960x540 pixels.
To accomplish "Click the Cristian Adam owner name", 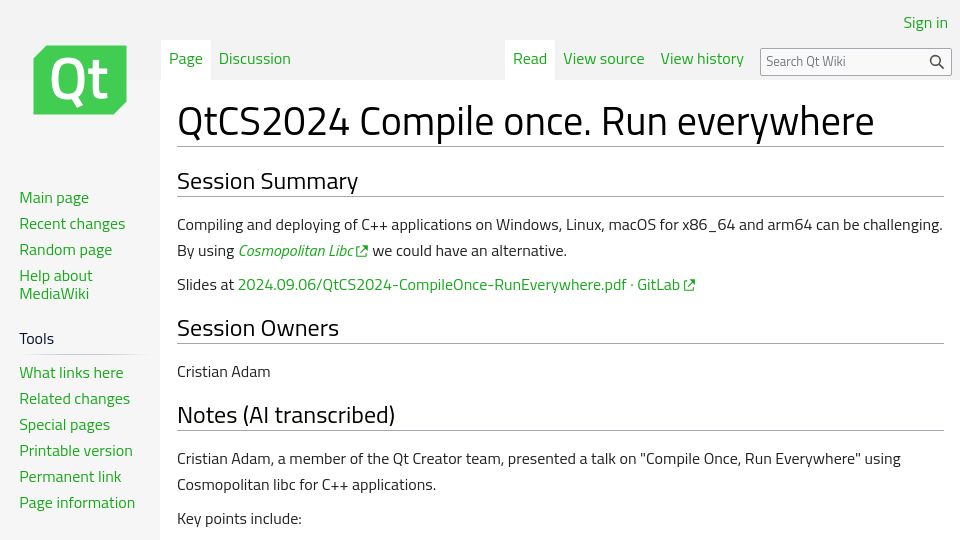I will [x=223, y=372].
